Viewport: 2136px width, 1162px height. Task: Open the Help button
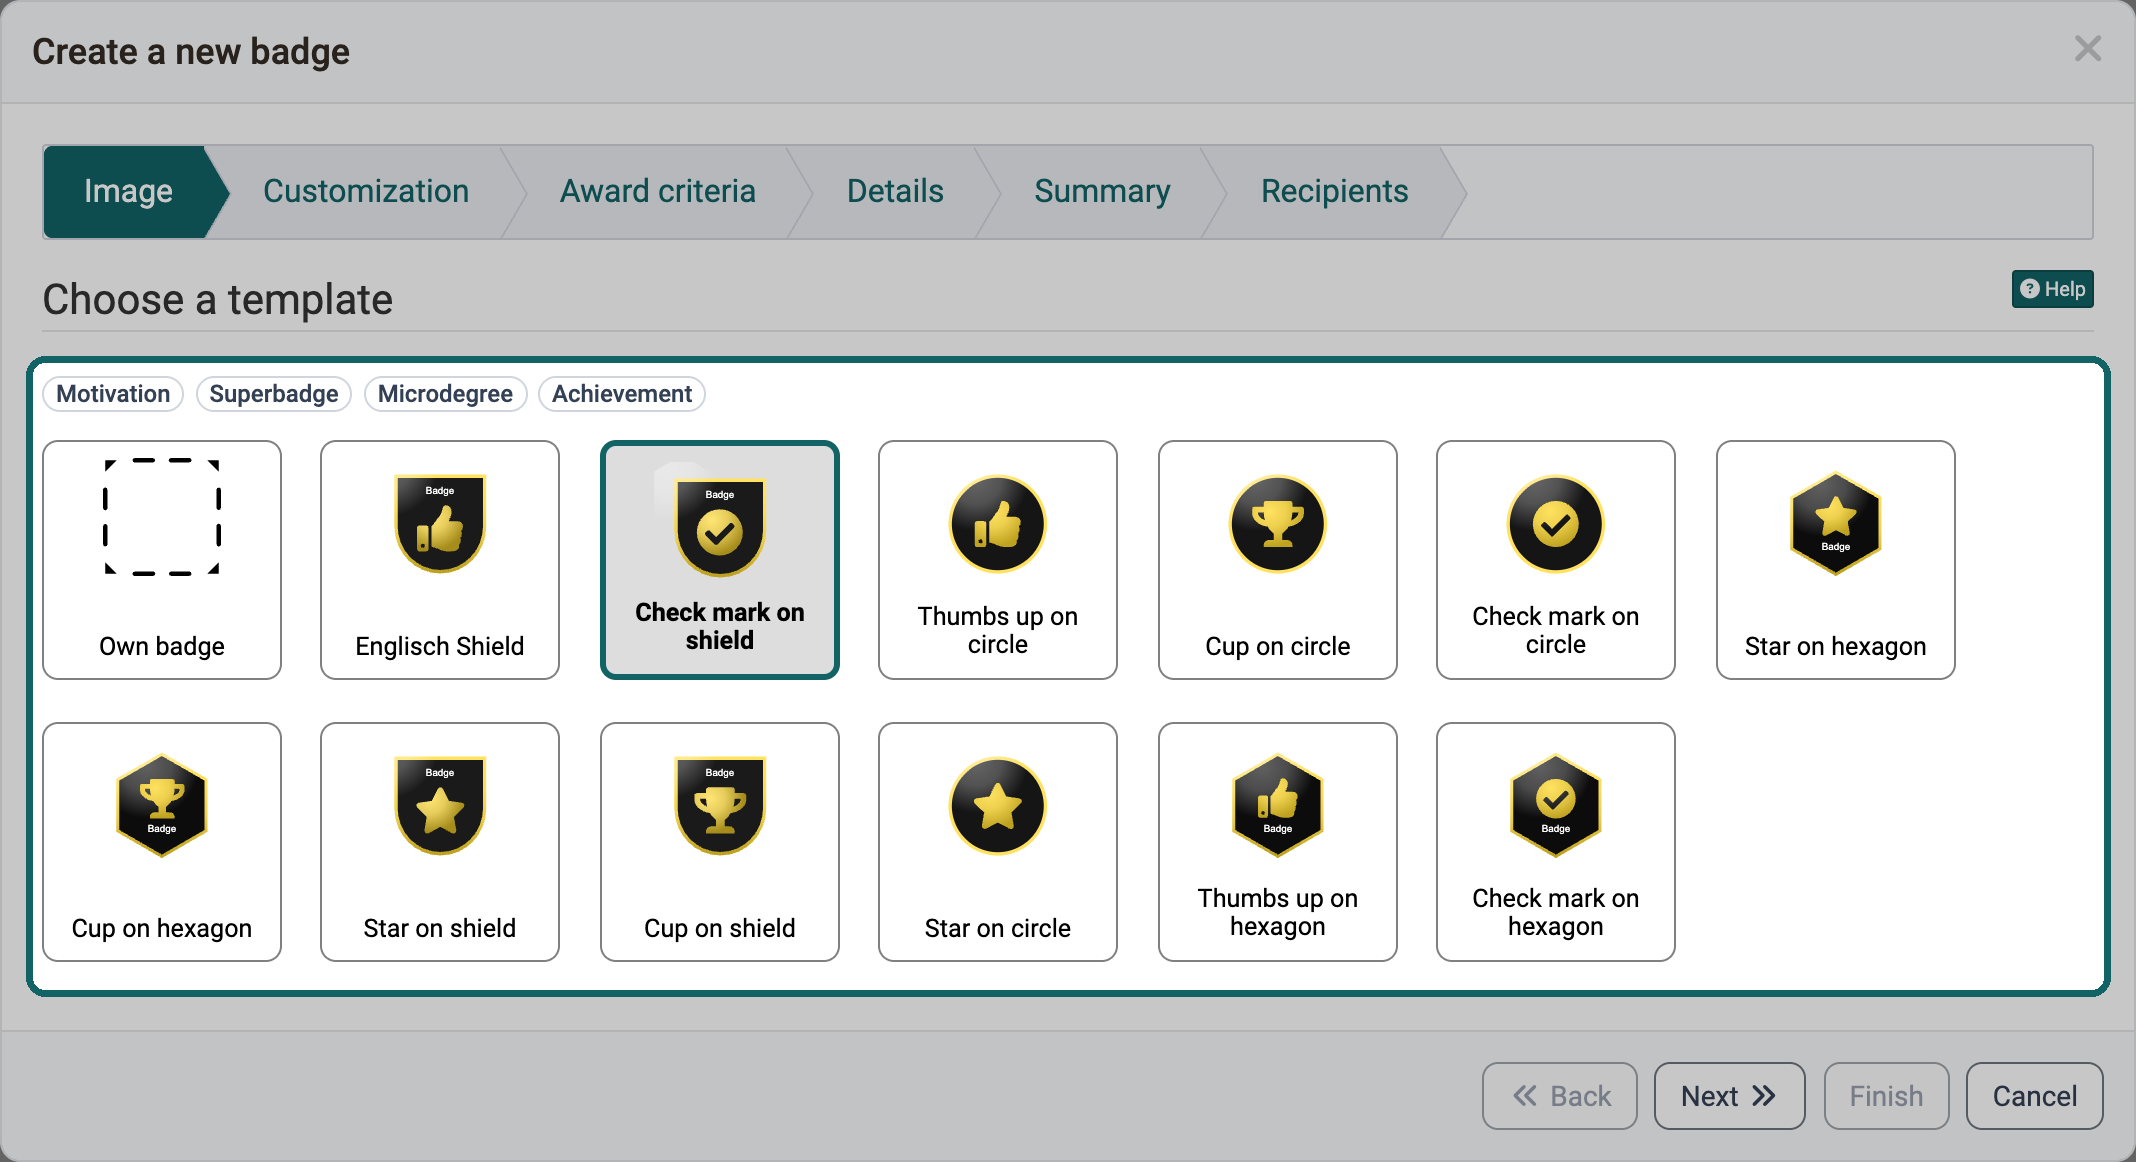point(2052,289)
